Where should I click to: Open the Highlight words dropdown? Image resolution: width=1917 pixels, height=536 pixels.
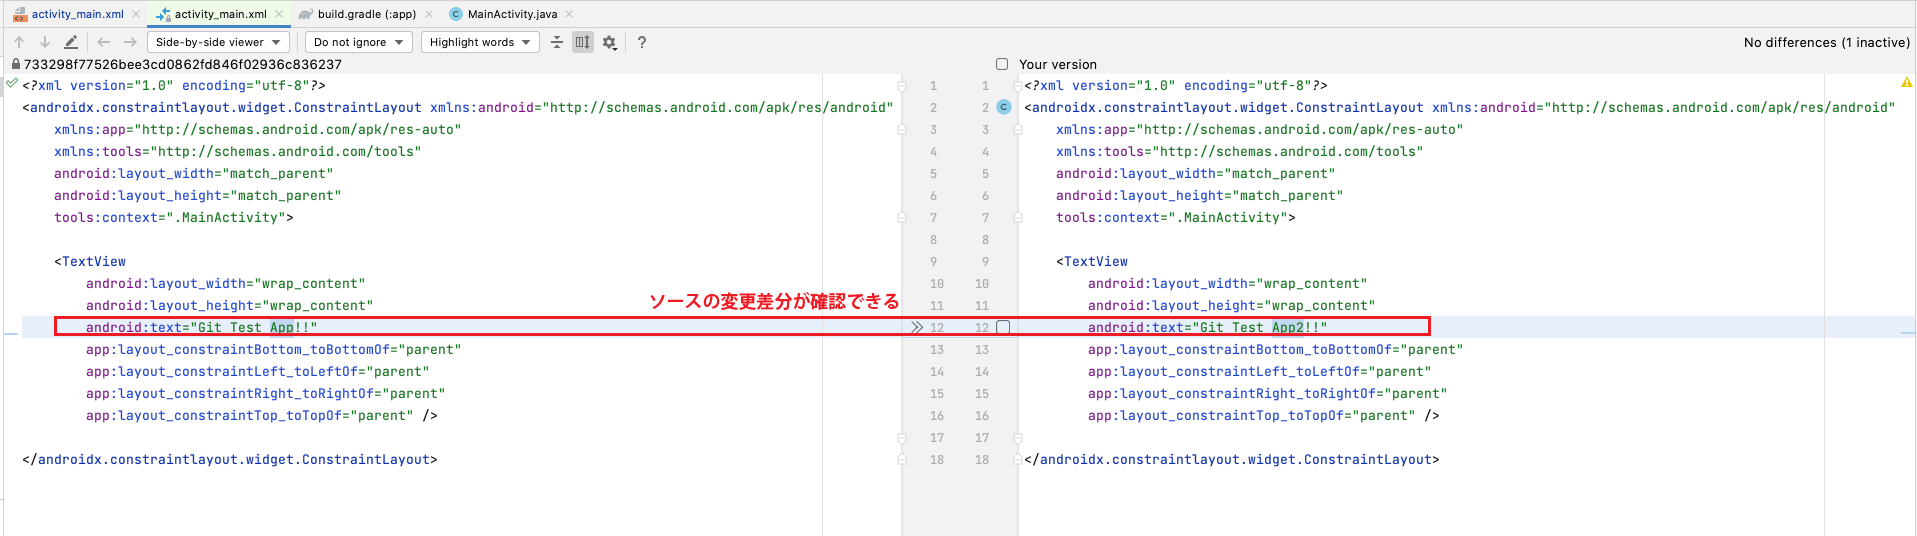(x=480, y=42)
